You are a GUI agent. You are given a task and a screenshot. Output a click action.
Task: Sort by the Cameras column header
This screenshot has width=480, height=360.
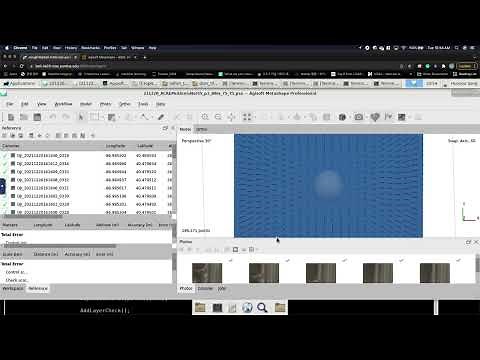pyautogui.click(x=11, y=146)
